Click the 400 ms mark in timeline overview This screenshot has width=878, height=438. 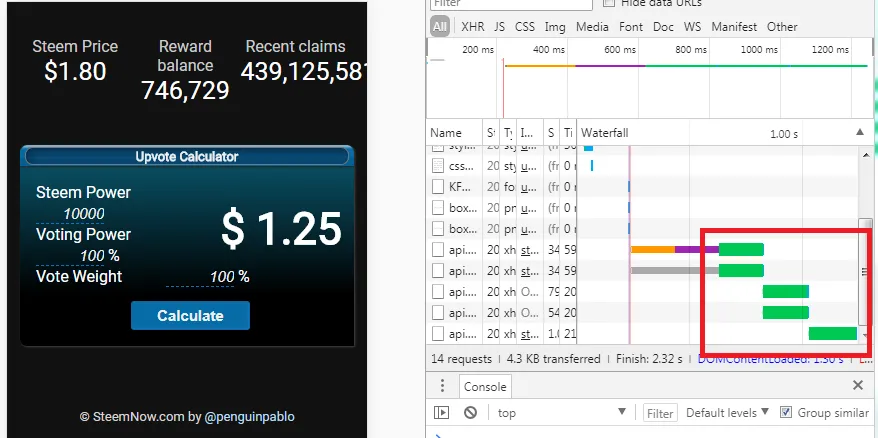[549, 50]
